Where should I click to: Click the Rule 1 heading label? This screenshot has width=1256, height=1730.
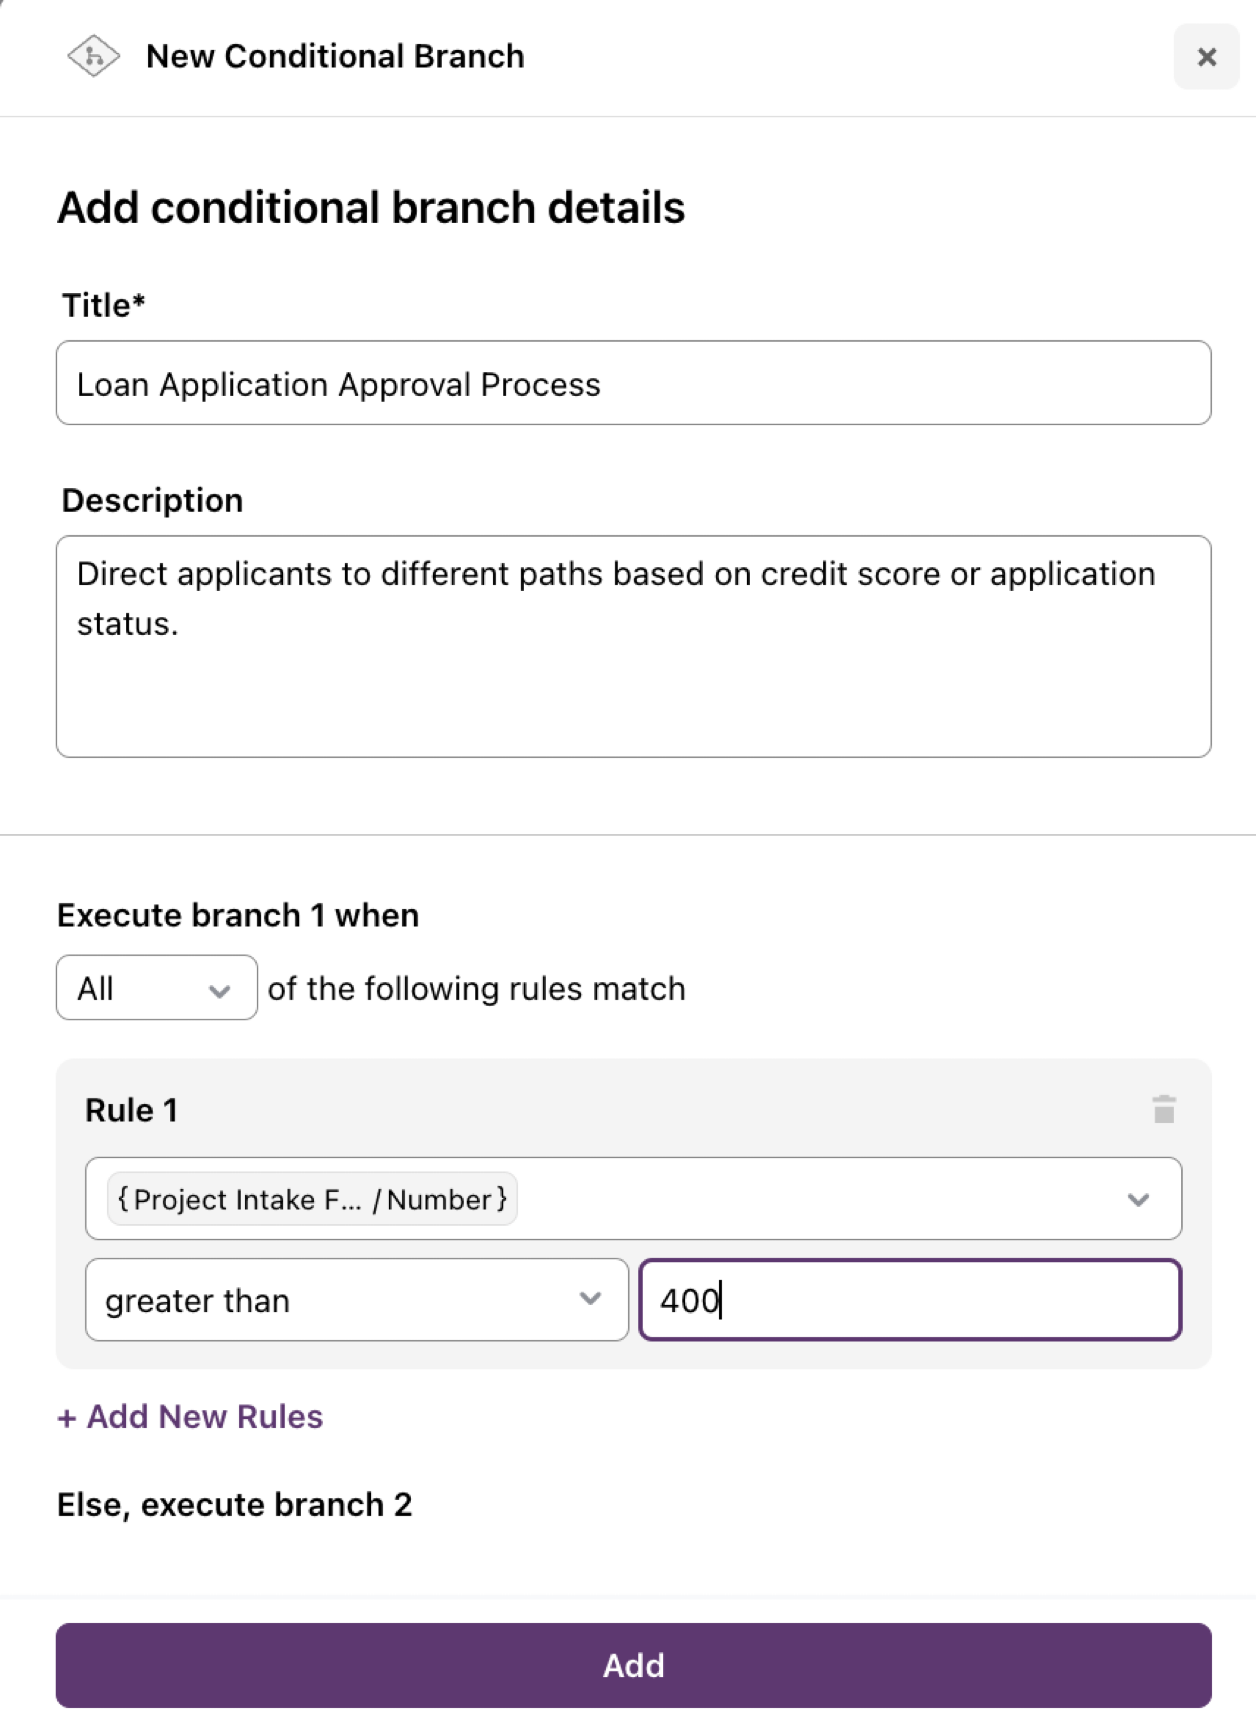tap(131, 1110)
